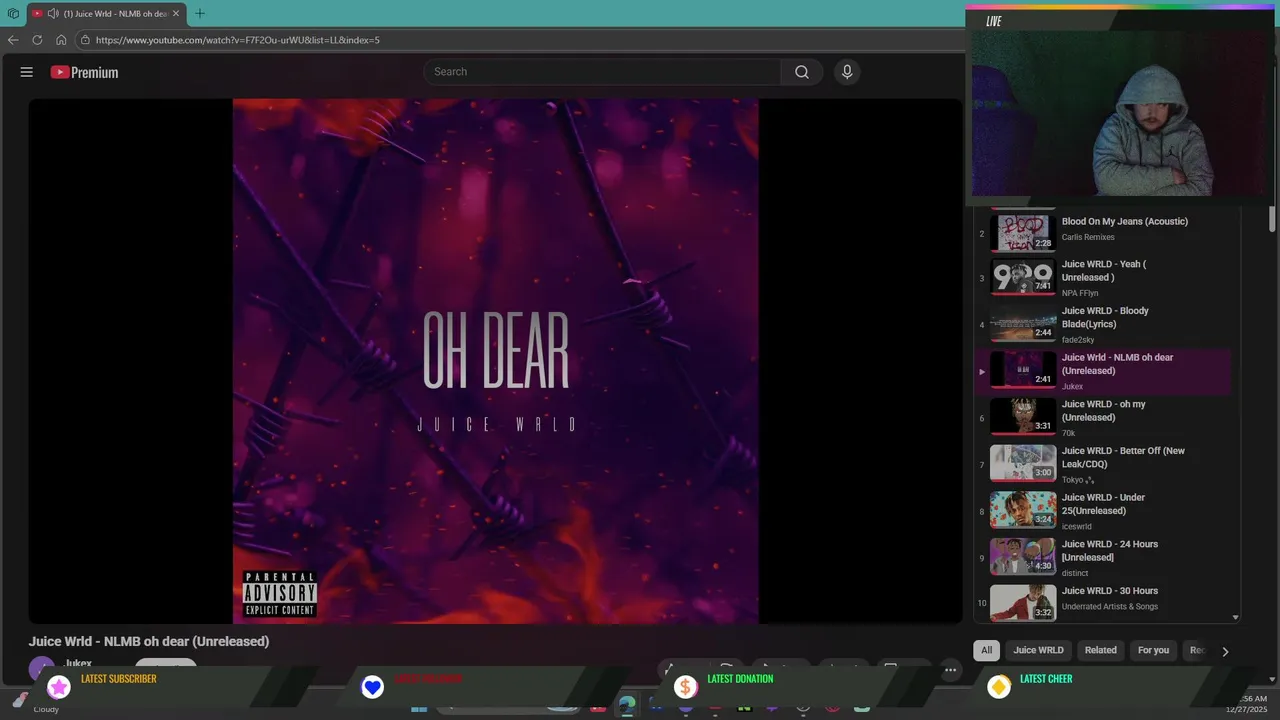Click the search magnifier button
Screen dimensions: 1280x720
[802, 72]
